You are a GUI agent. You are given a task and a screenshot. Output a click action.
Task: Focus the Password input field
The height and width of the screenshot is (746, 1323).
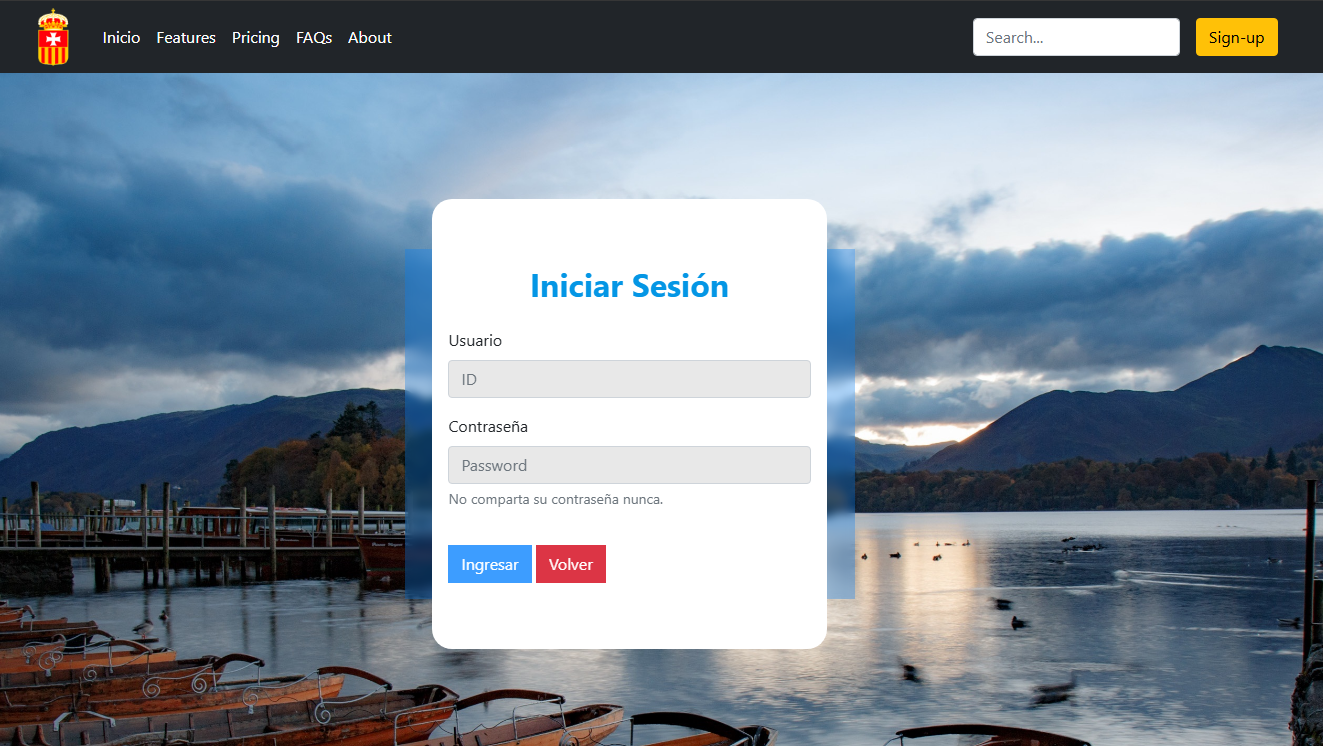click(x=629, y=466)
